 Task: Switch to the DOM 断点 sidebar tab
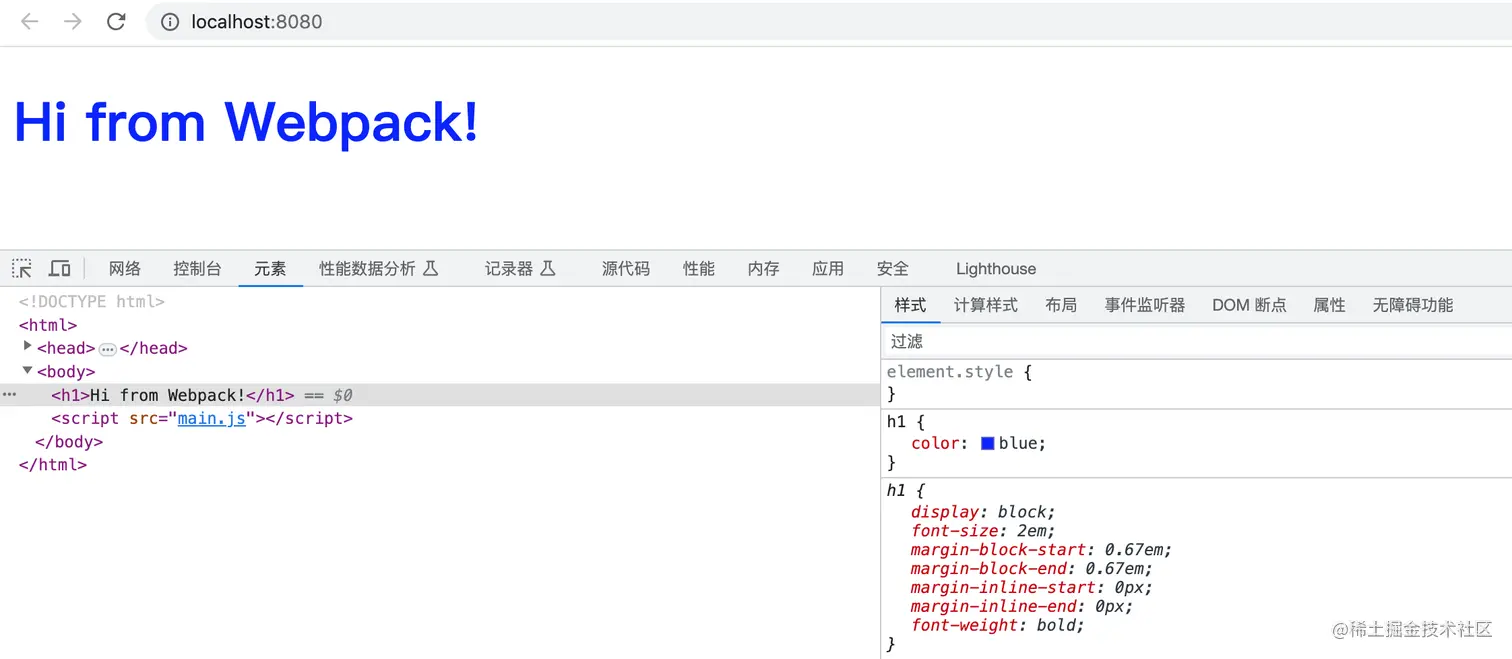coord(1249,305)
